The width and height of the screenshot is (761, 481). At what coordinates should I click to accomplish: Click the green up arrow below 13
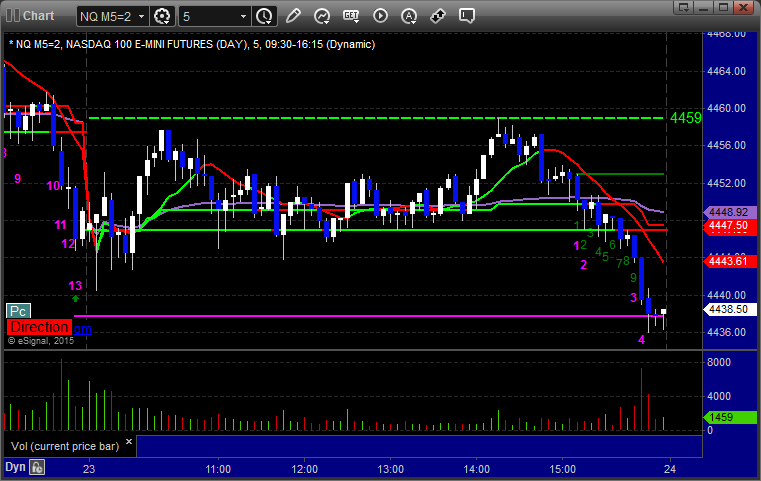(75, 299)
